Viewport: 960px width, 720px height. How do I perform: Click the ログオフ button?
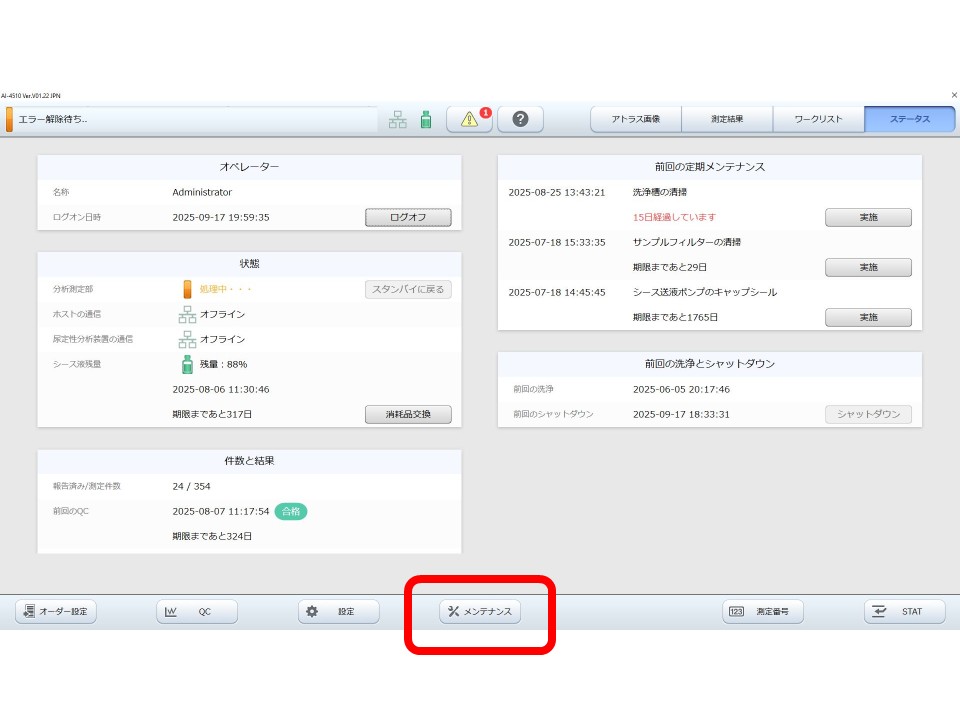click(x=407, y=217)
